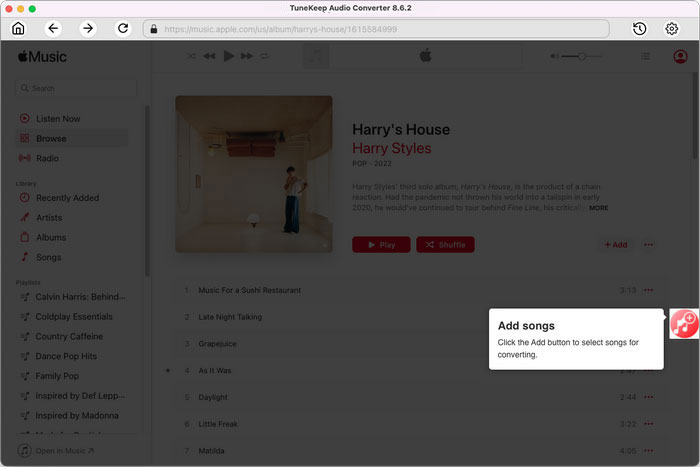Open the Coldplay Essentials playlist
The image size is (700, 467).
coord(74,317)
